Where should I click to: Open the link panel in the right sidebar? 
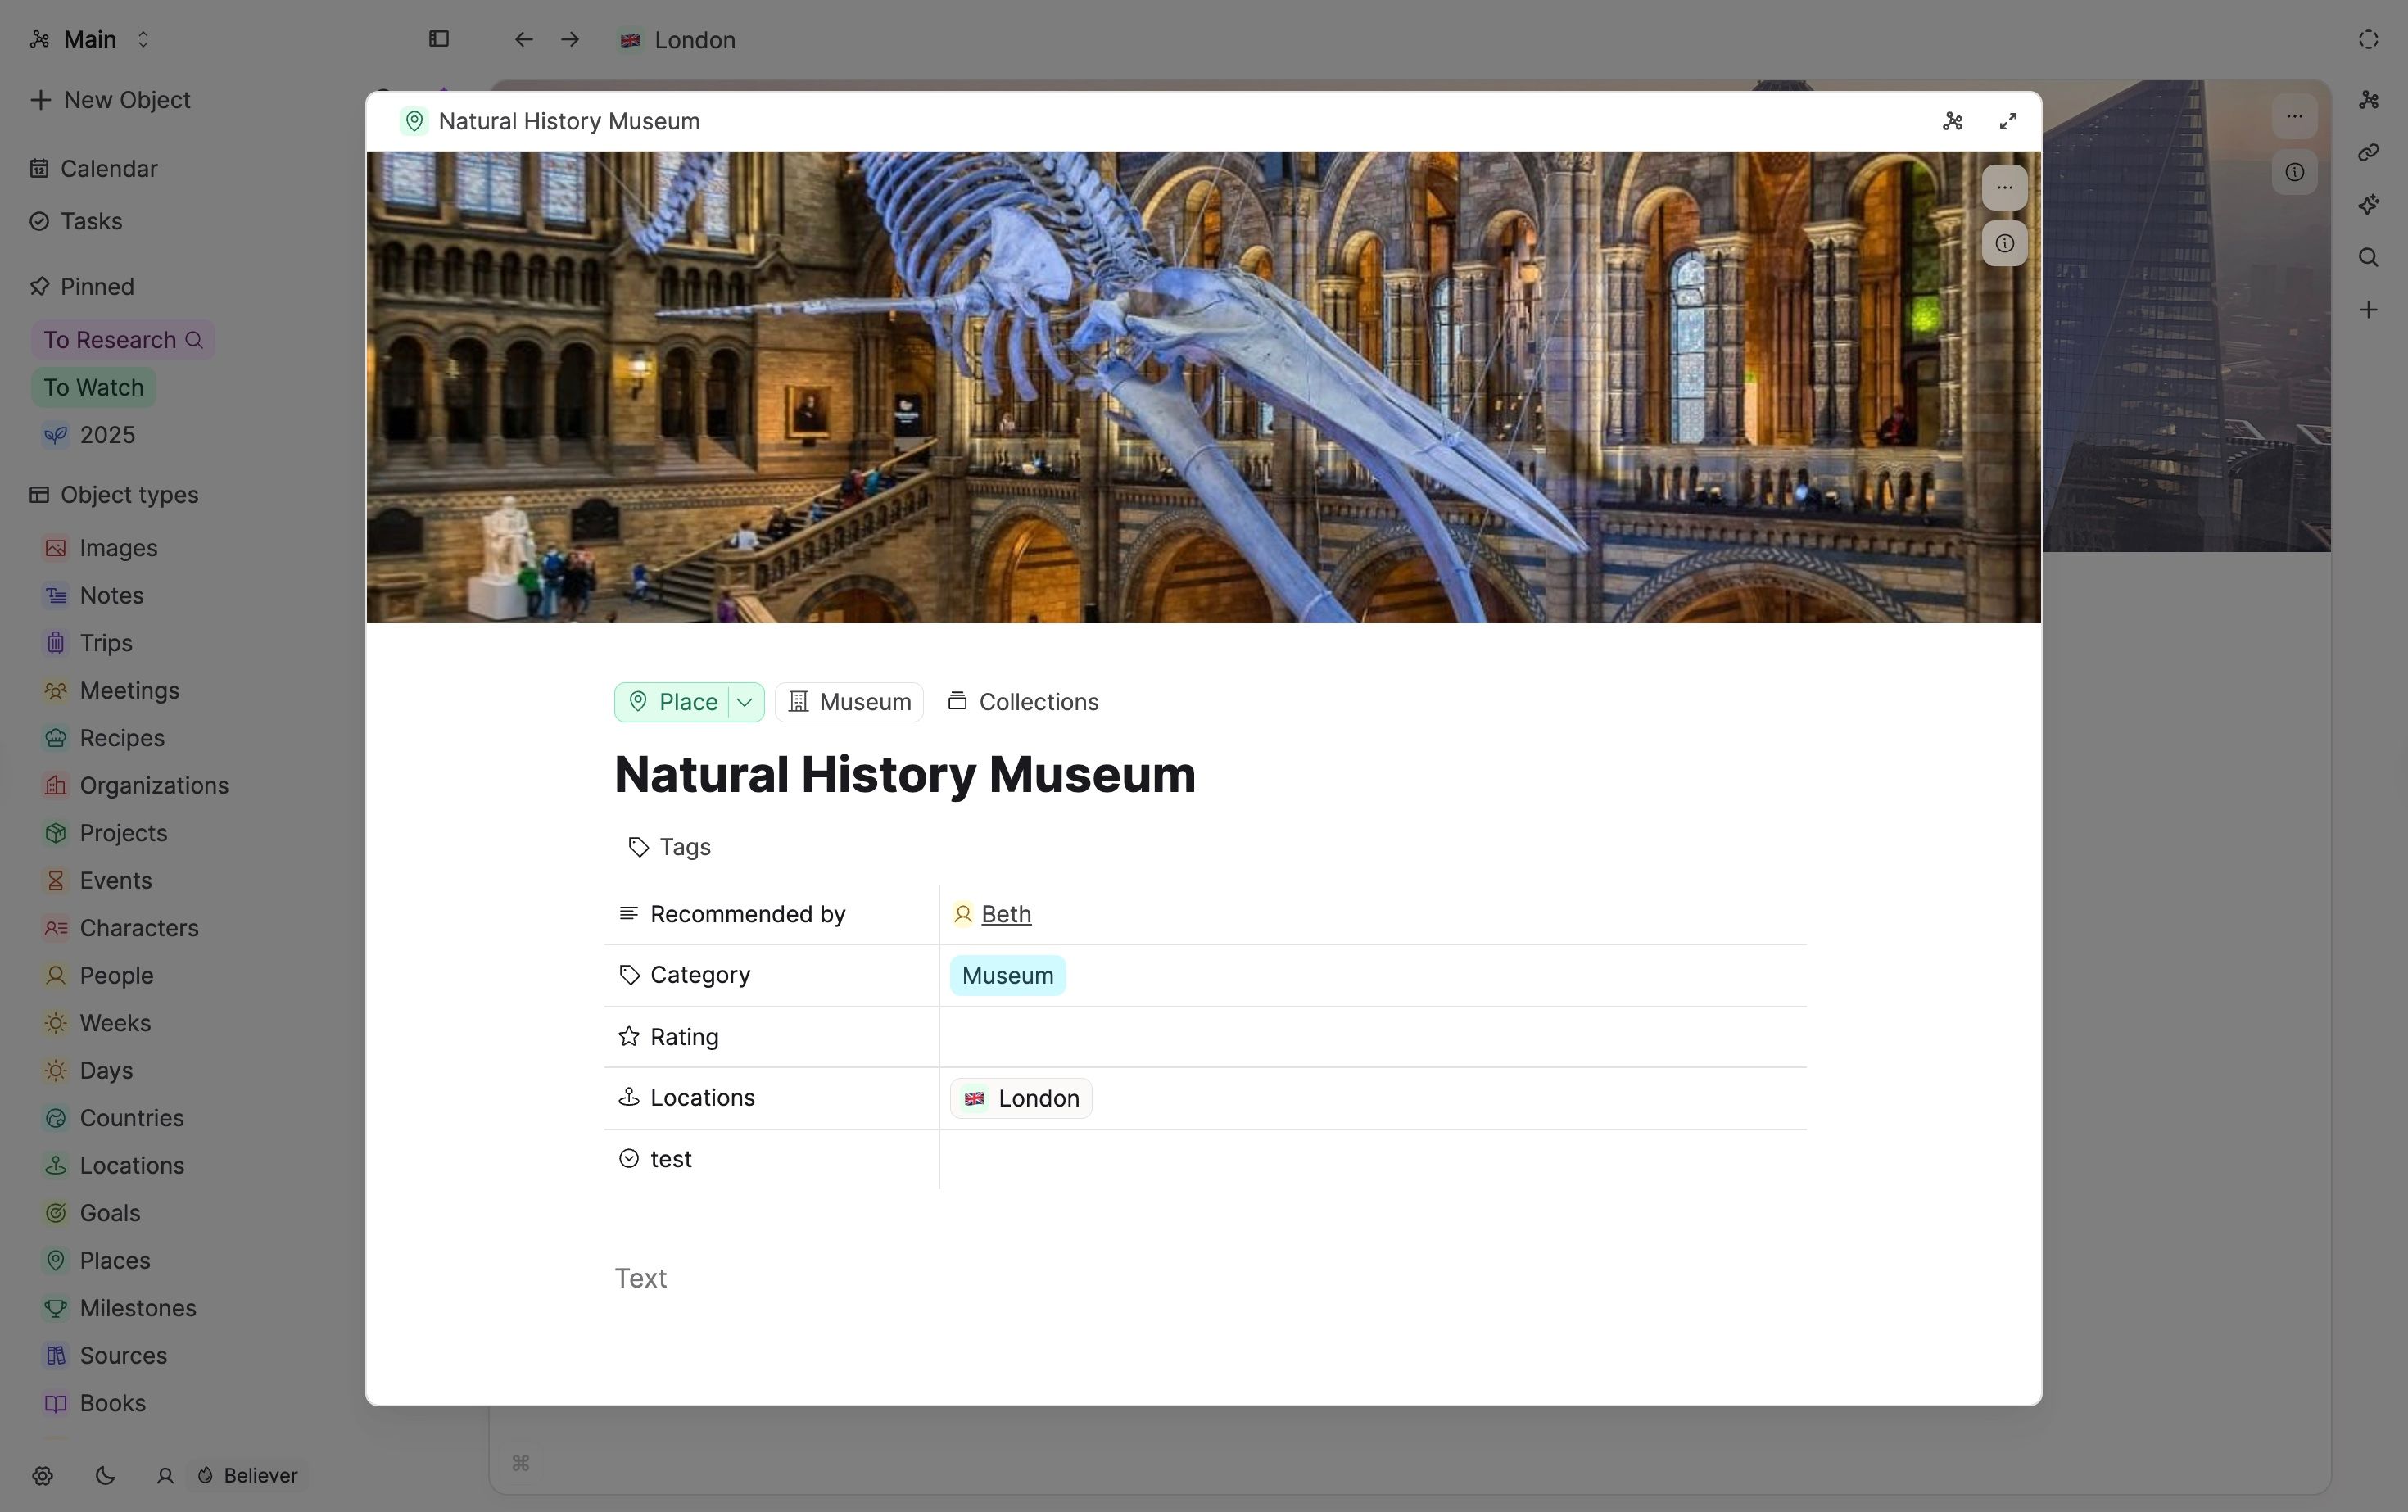click(x=2369, y=152)
